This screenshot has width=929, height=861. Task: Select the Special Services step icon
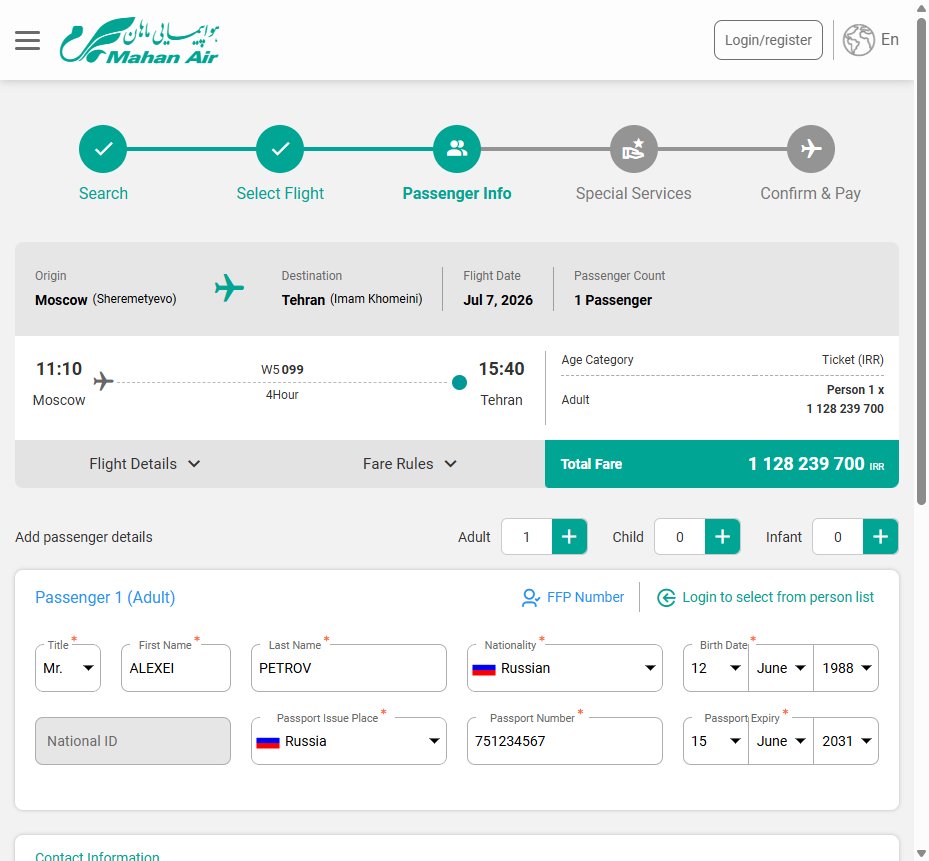[x=633, y=149]
